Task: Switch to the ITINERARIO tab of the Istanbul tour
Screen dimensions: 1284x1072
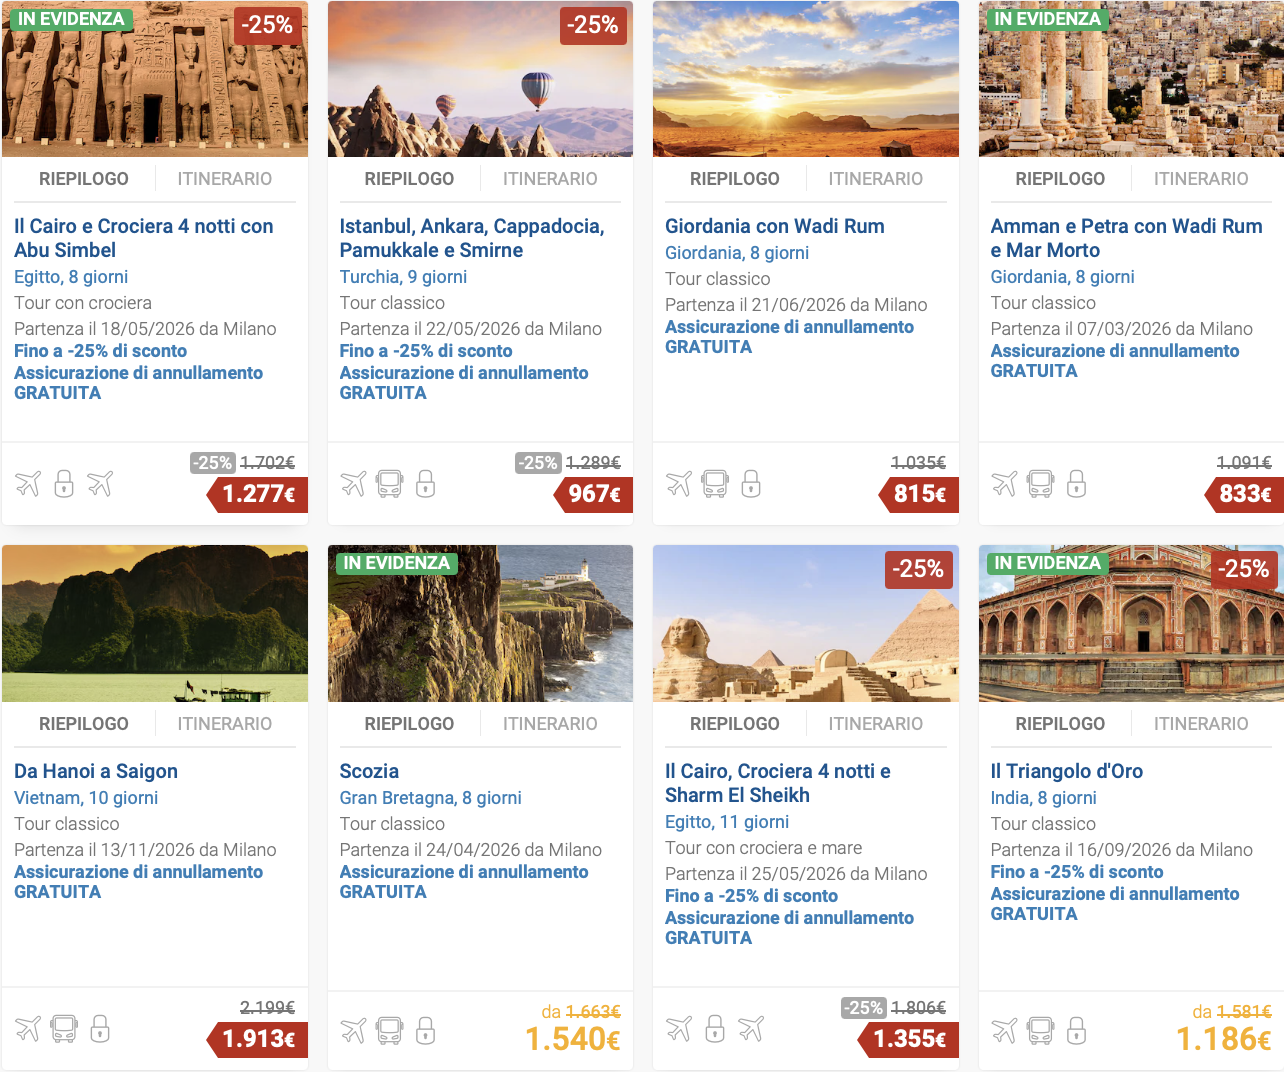Action: [550, 178]
